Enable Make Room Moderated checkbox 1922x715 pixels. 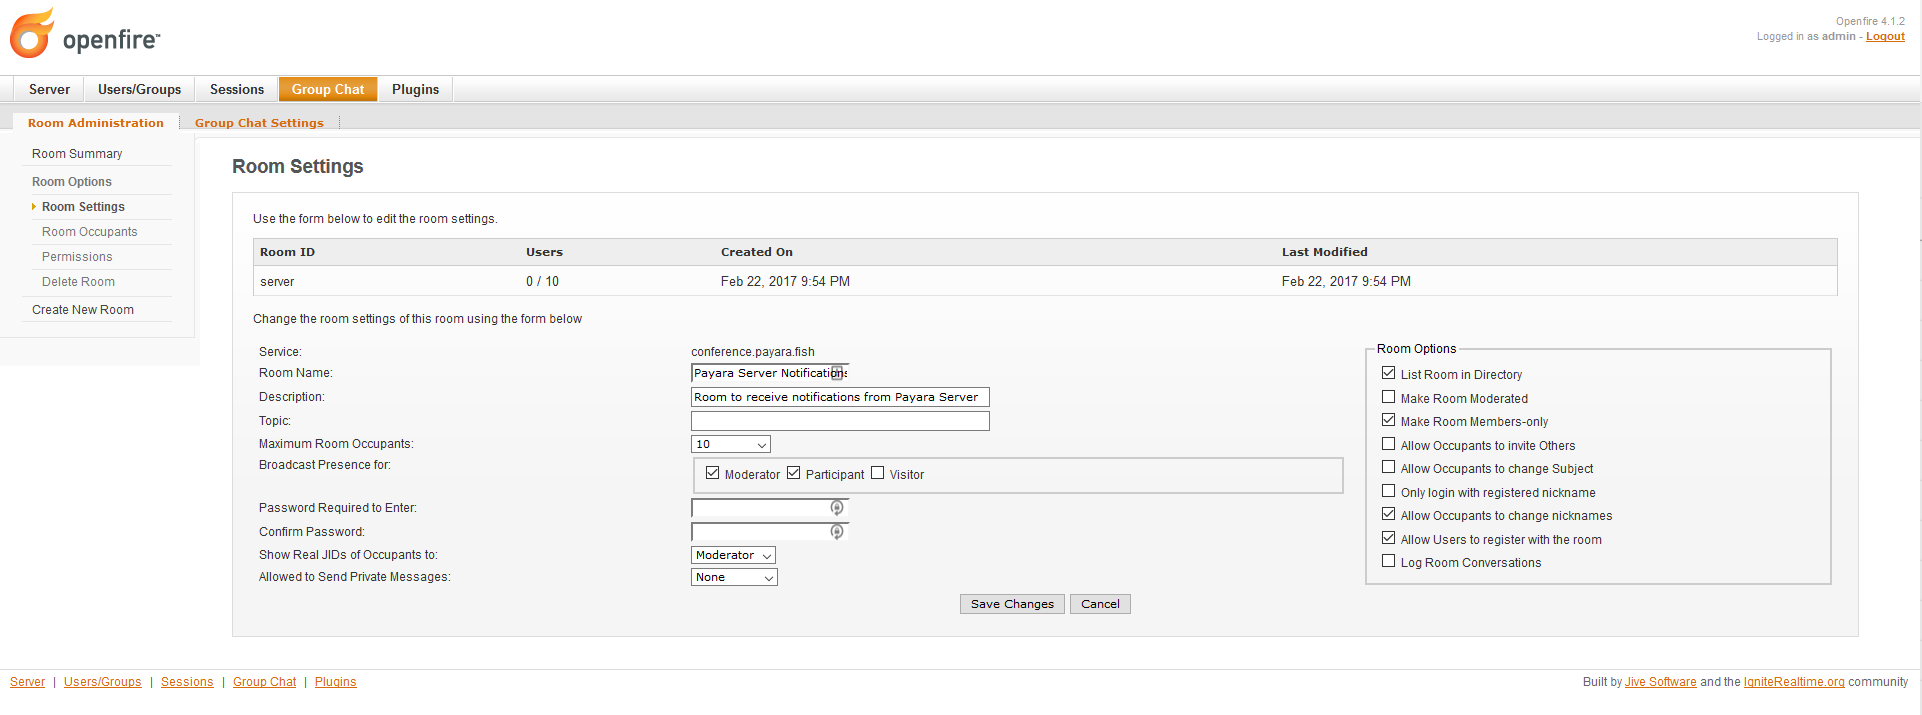1388,397
